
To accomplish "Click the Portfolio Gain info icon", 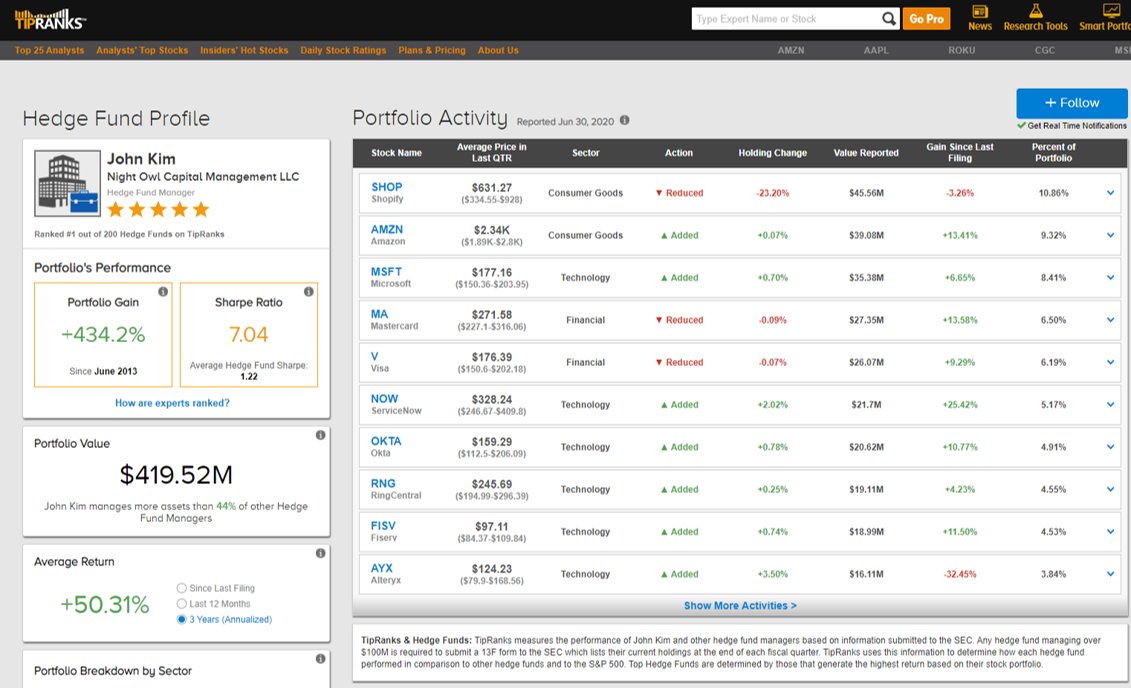I will 163,291.
